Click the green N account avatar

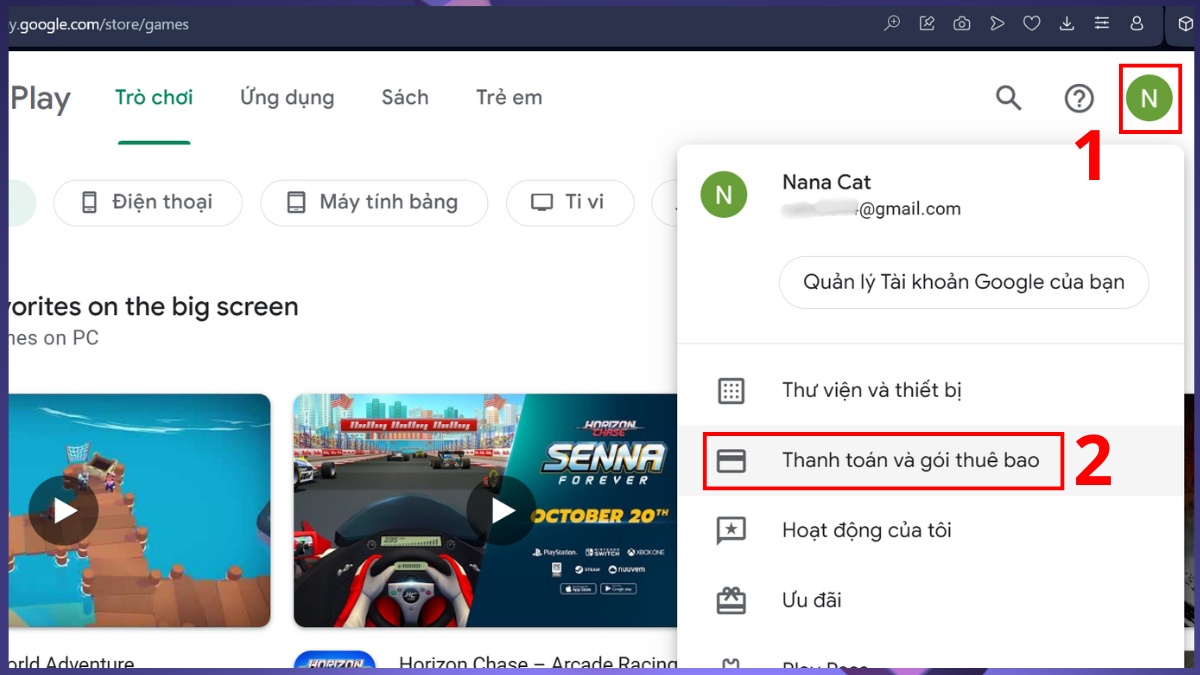pyautogui.click(x=1150, y=98)
